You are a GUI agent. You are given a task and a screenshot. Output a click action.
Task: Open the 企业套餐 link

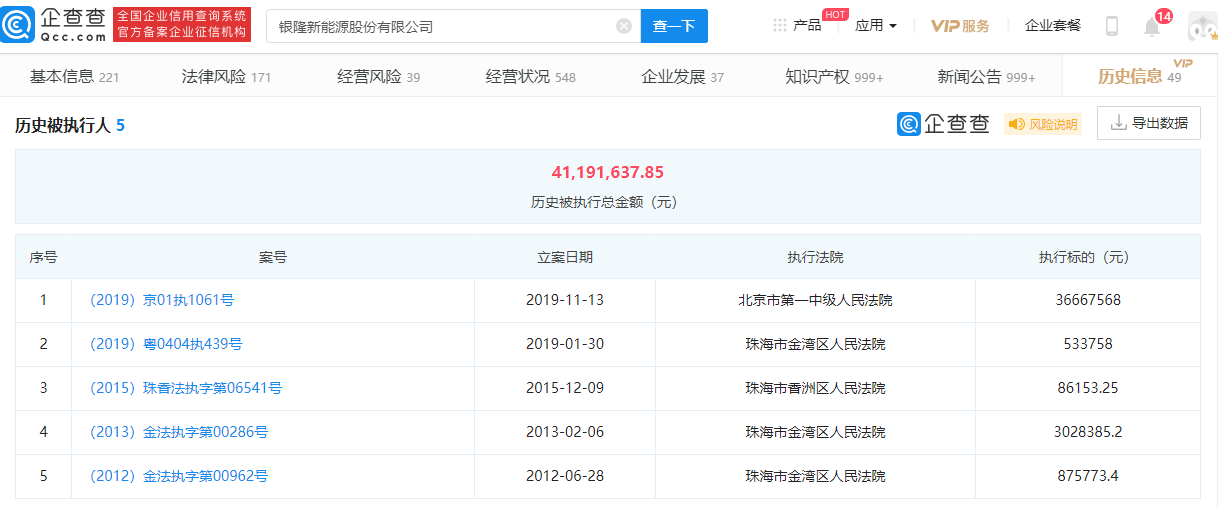click(1053, 25)
